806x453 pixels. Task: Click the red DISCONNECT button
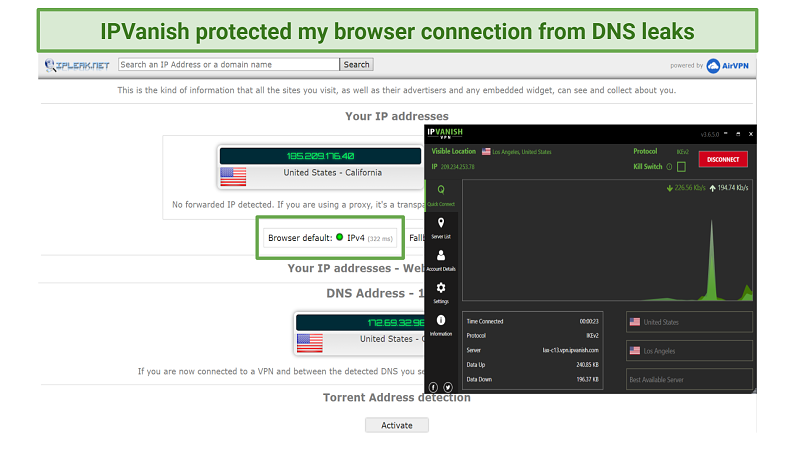coord(723,159)
